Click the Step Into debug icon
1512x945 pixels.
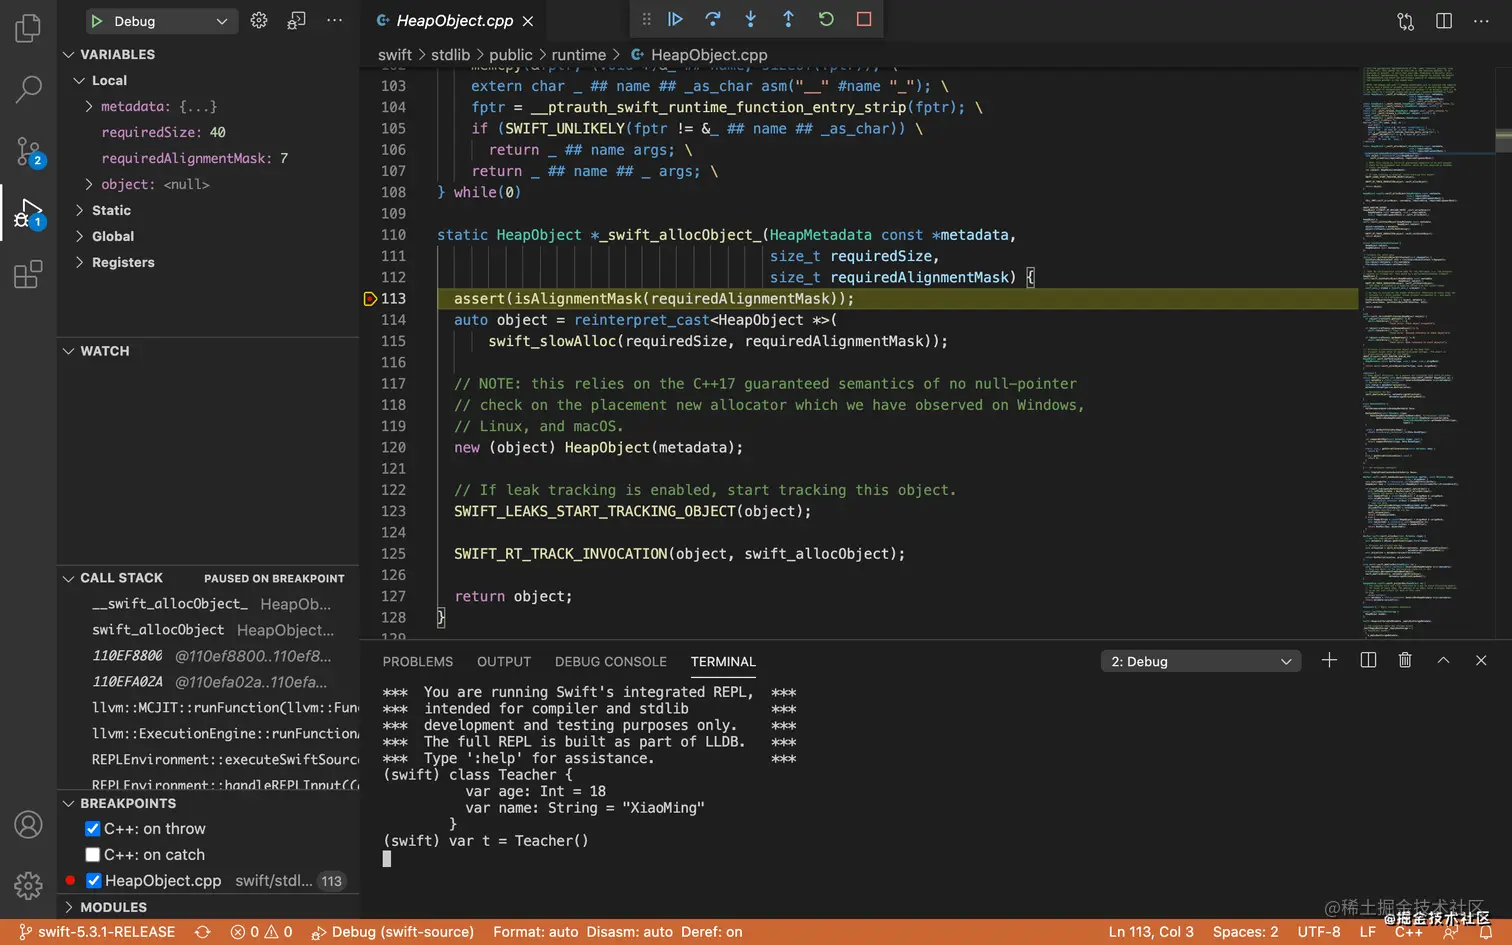pyautogui.click(x=750, y=19)
